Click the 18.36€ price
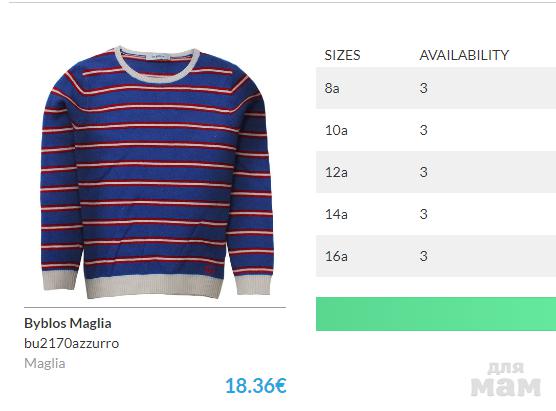This screenshot has height=411, width=556. pos(256,385)
